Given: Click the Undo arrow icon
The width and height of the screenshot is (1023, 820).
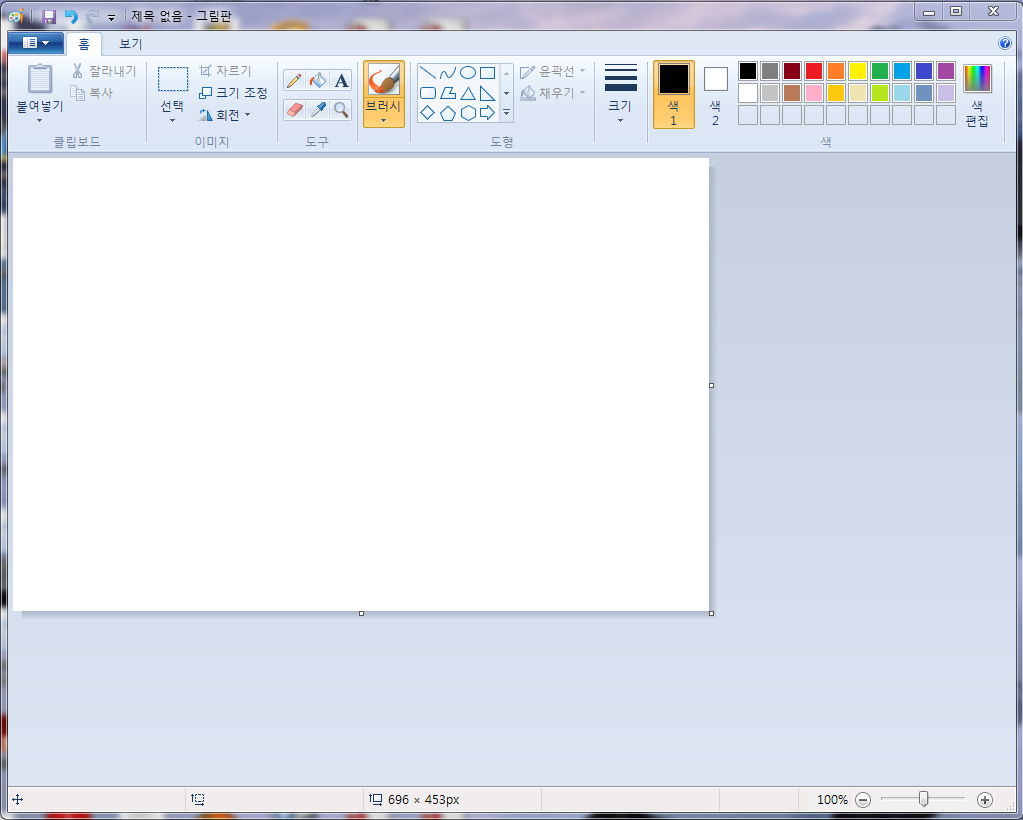Looking at the screenshot, I should 71,16.
